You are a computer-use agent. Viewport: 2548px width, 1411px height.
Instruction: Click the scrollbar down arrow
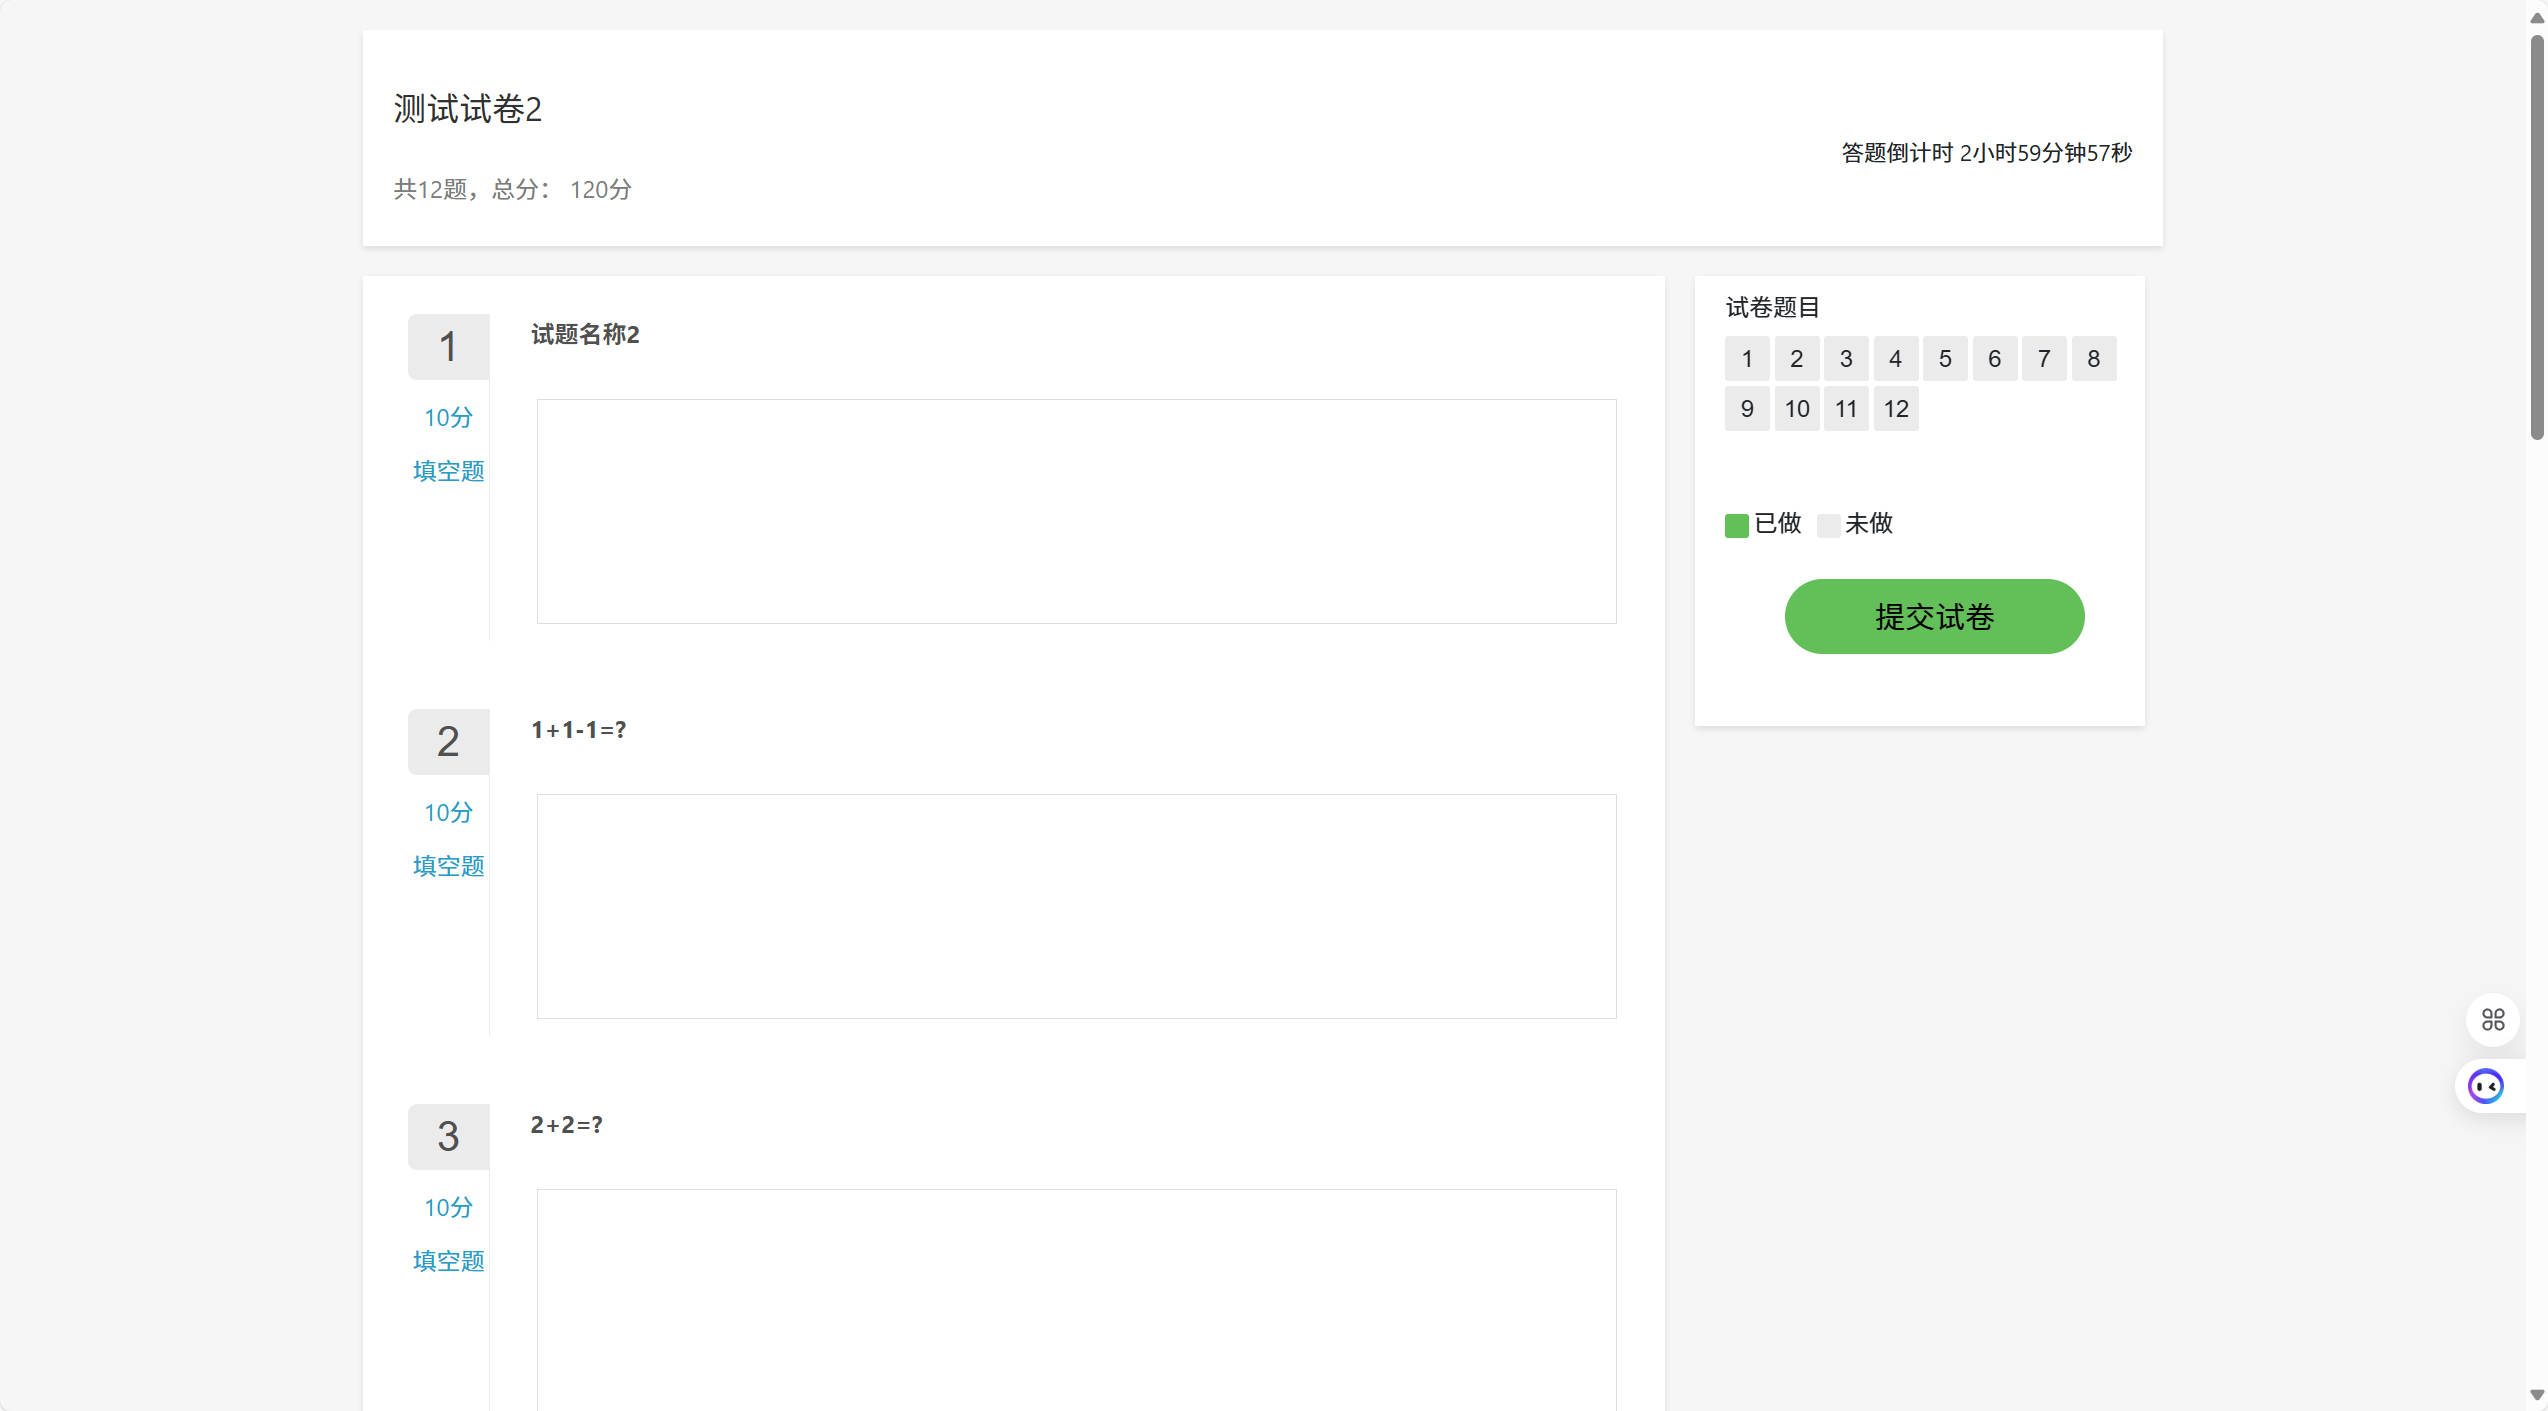coord(2536,1395)
